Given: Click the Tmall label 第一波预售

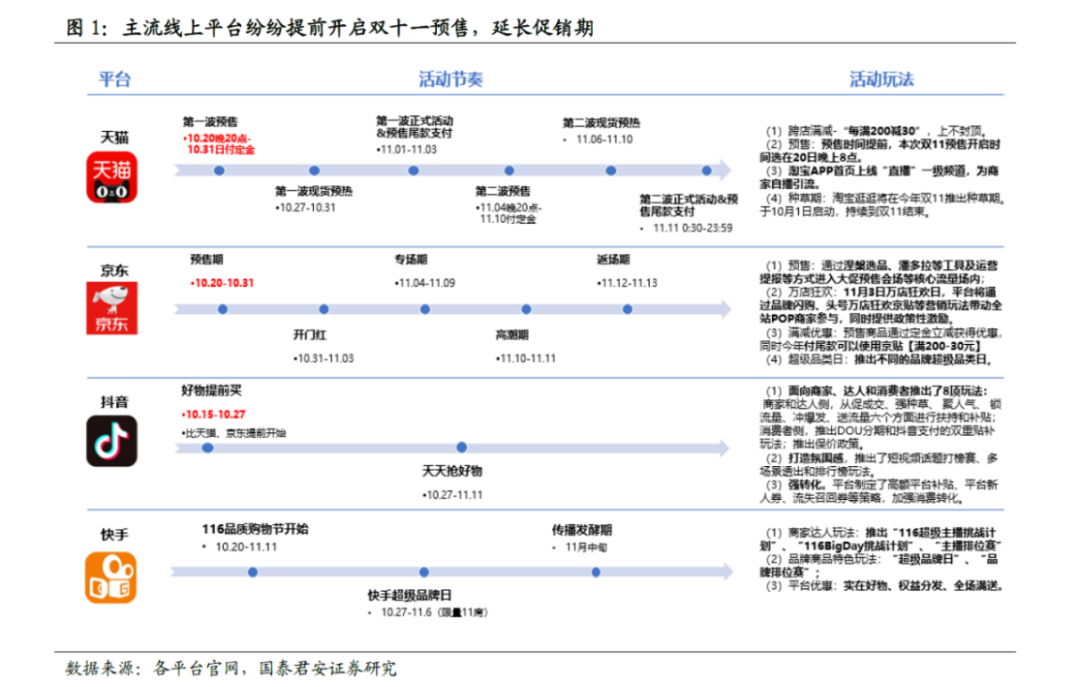Looking at the screenshot, I should click(x=210, y=122).
